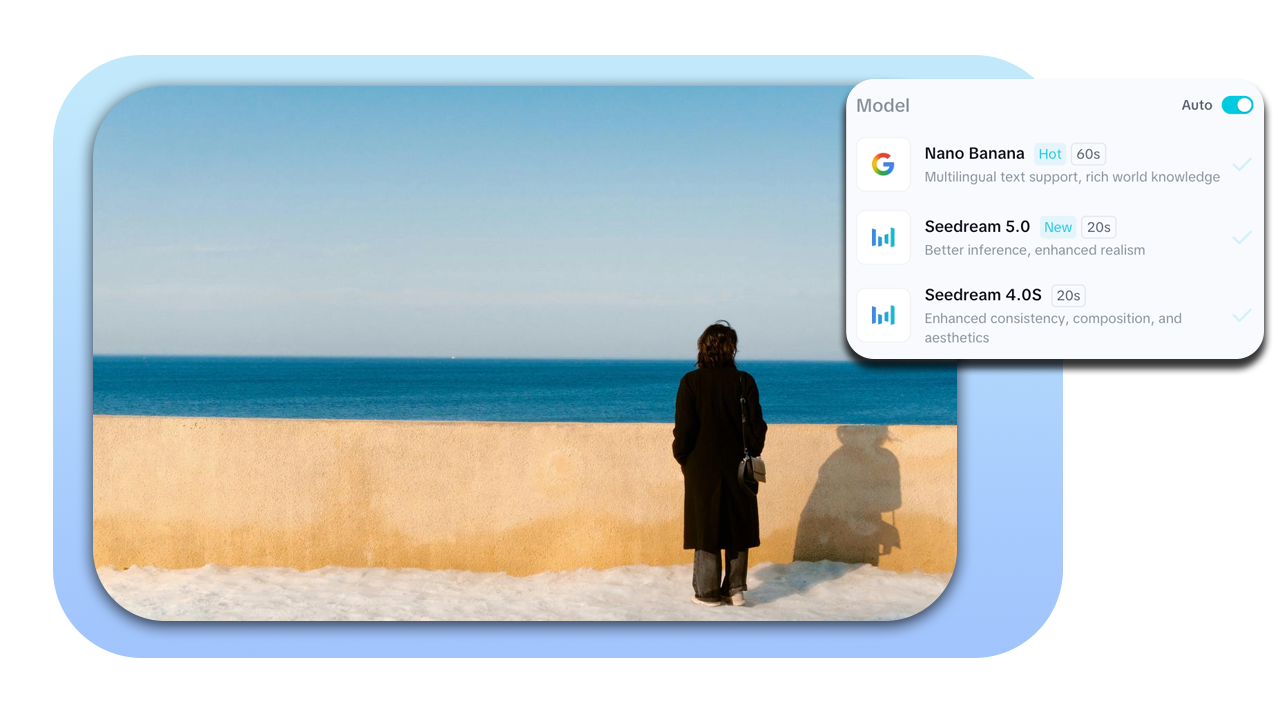This screenshot has width=1280, height=720.
Task: Click the 'Enhanced consistency, composition, and aesthetics' description
Action: click(x=1053, y=328)
